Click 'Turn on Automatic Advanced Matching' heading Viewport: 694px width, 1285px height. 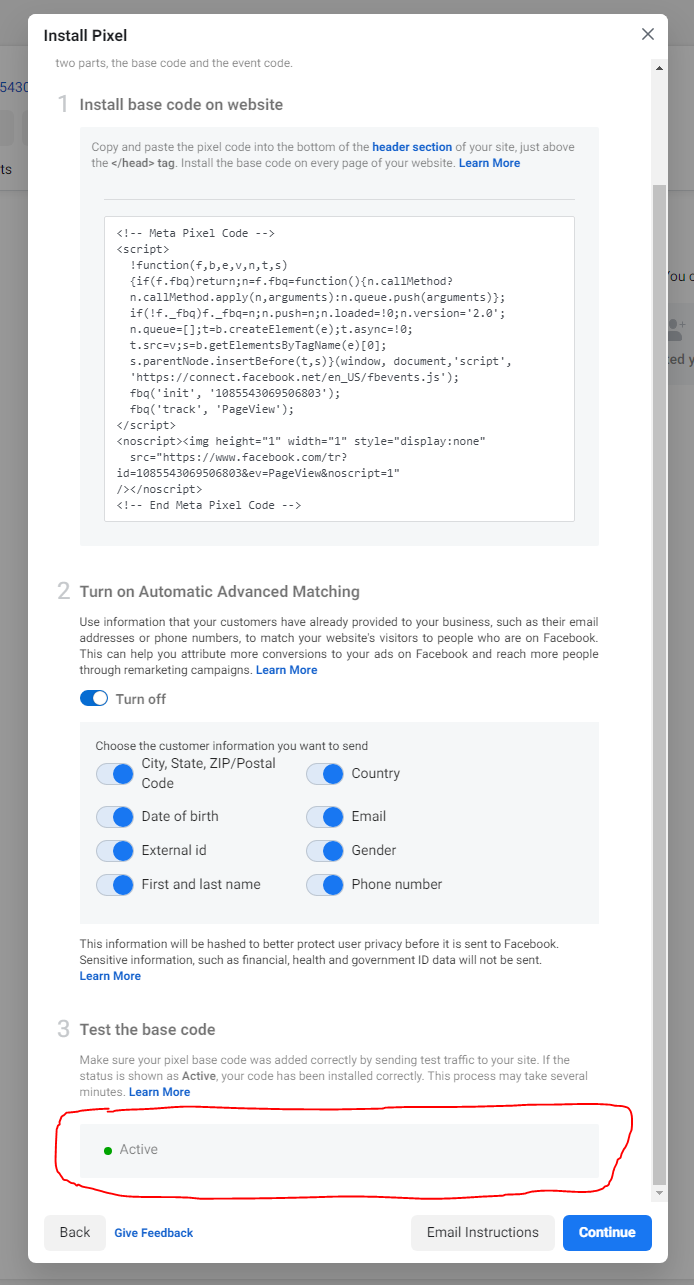[x=220, y=592]
